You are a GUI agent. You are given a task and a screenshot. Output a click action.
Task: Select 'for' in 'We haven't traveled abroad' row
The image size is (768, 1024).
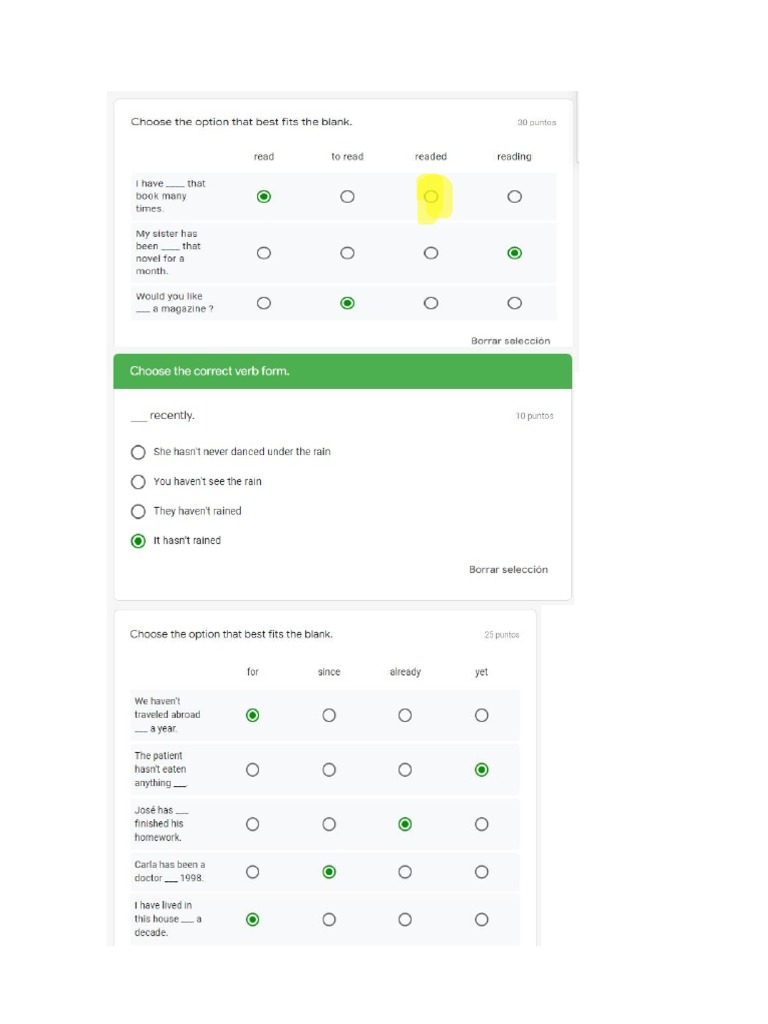pos(252,715)
